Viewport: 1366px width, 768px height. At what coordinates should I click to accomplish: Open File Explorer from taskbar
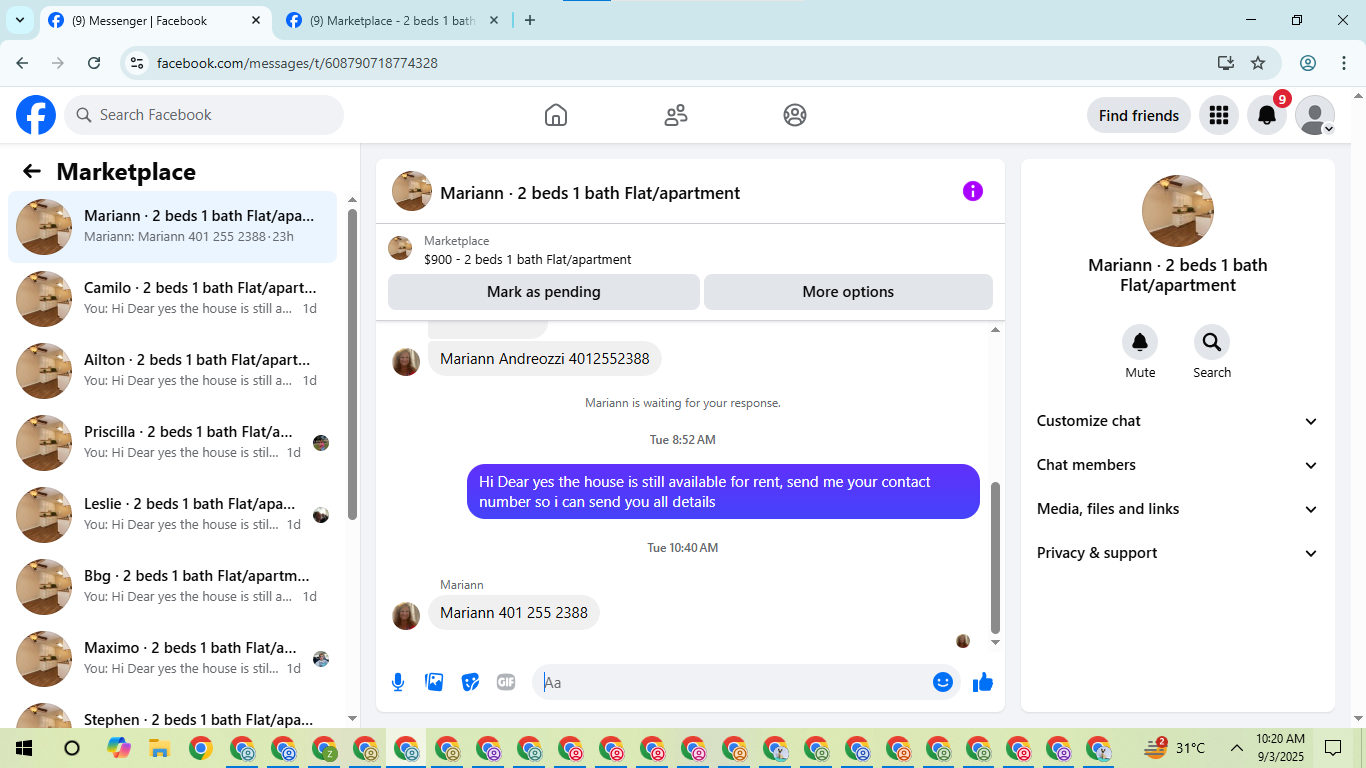[159, 748]
